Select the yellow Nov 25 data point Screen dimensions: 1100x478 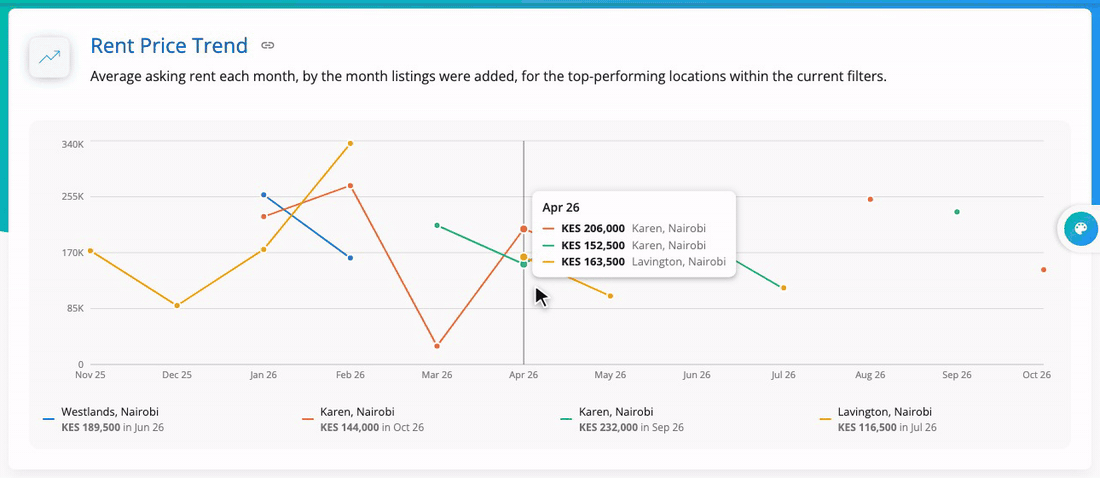pos(90,251)
